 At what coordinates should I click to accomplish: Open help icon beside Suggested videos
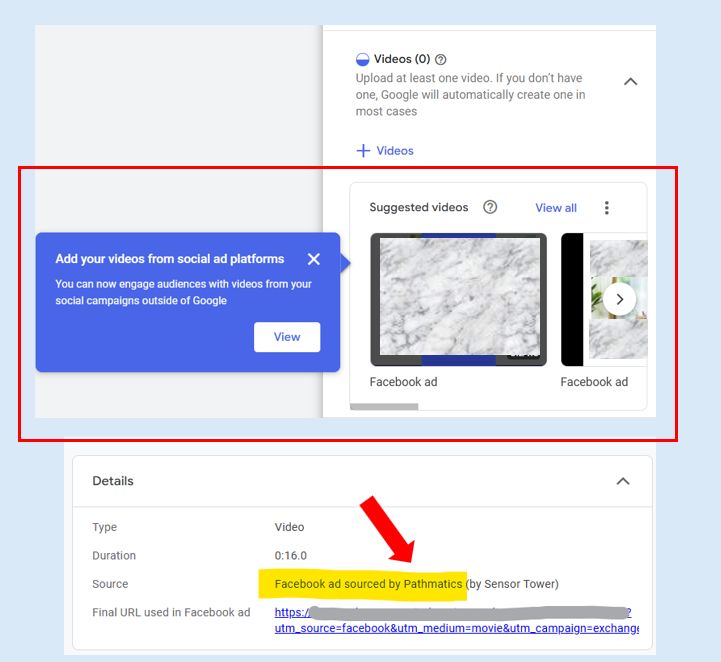click(x=490, y=207)
